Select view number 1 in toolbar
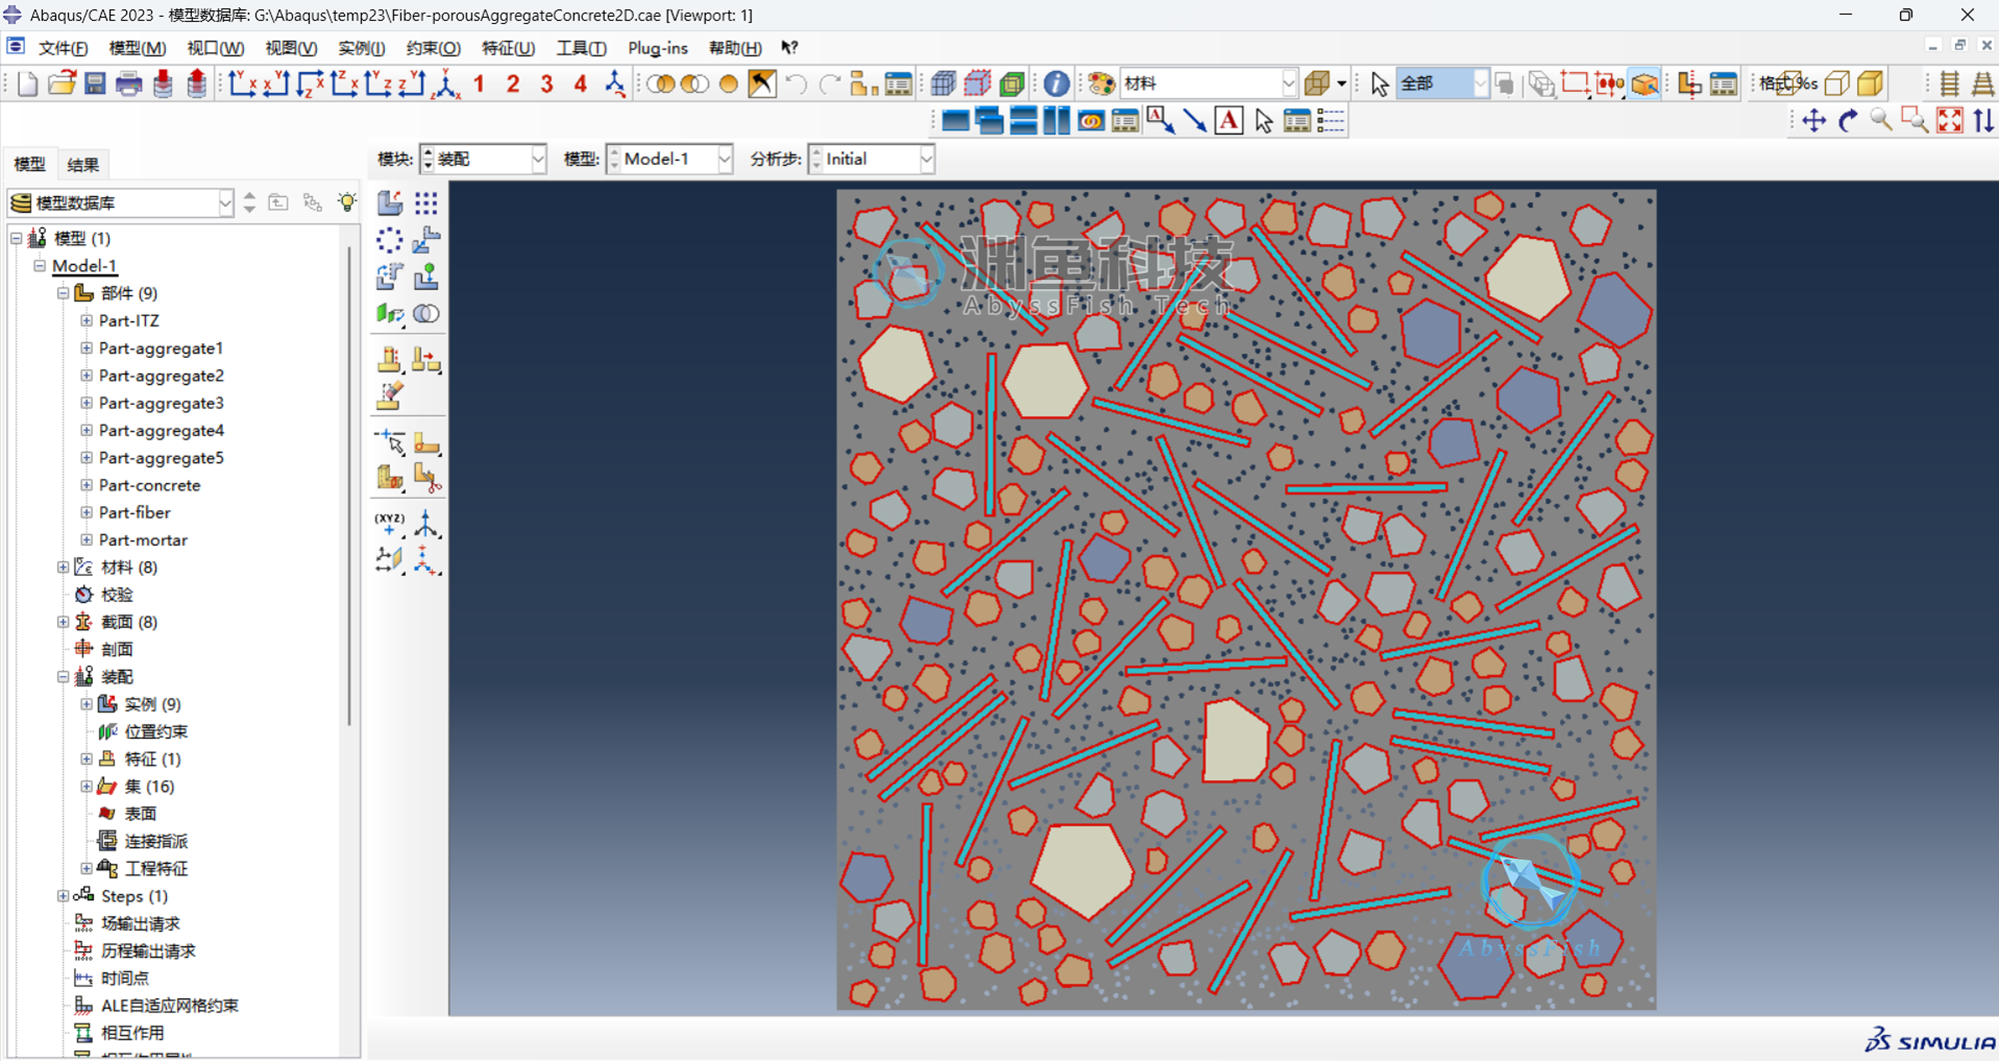 479,84
